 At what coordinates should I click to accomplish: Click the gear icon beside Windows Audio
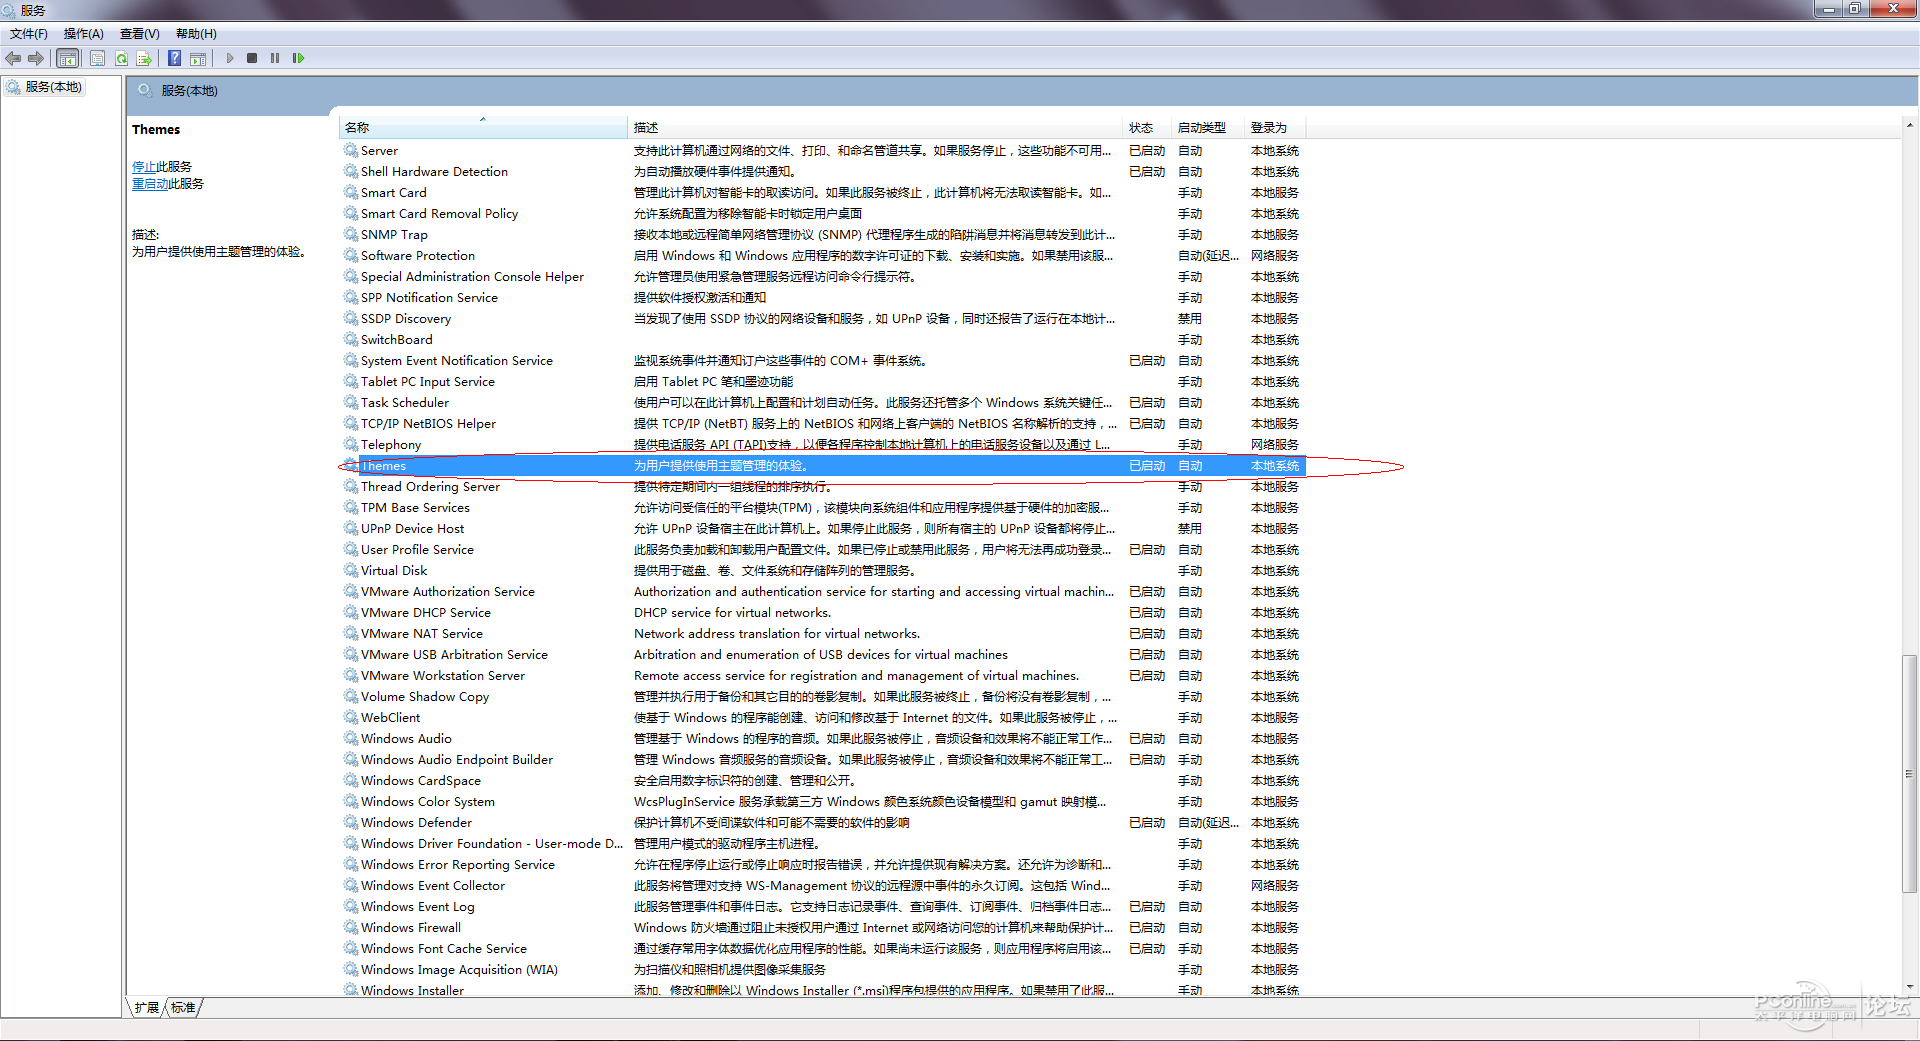point(351,738)
